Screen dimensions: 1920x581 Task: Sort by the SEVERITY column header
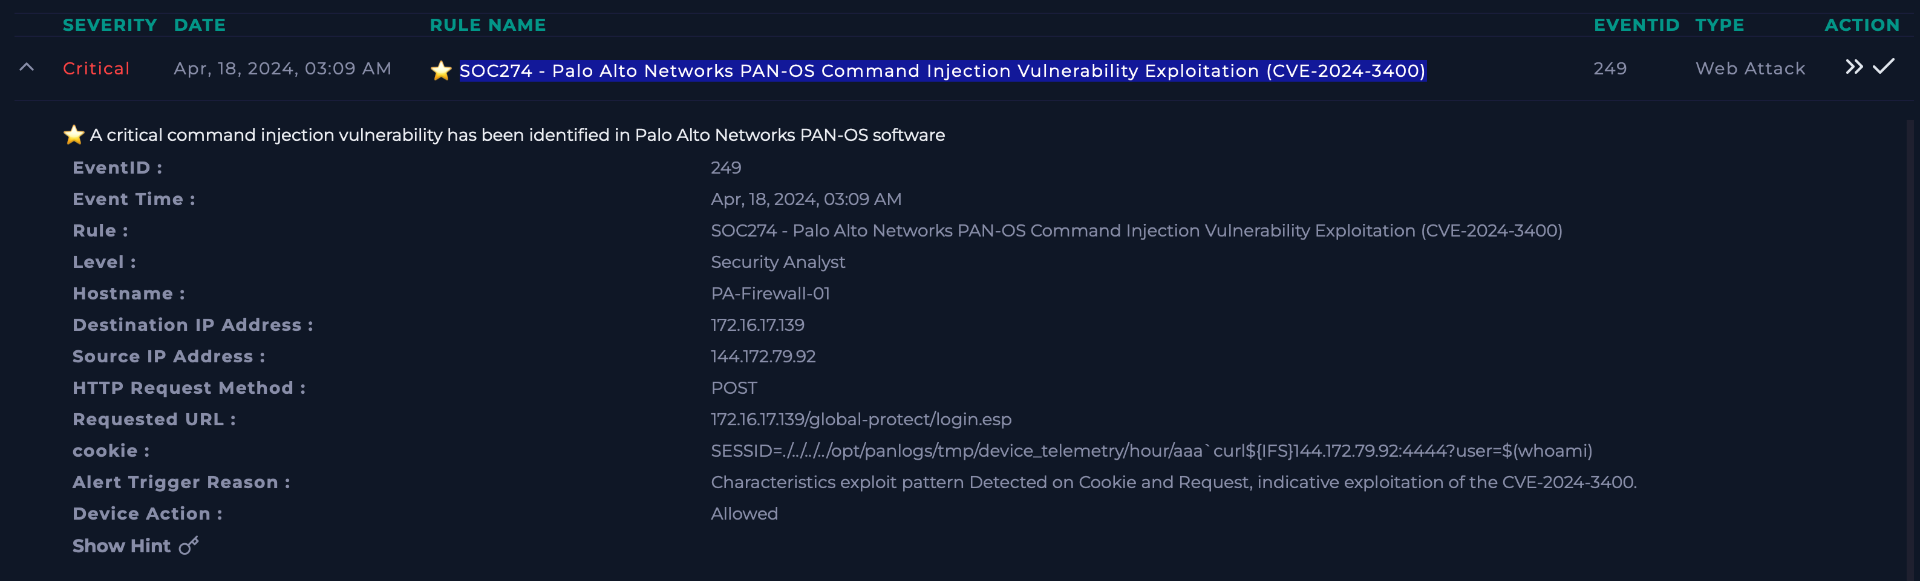pyautogui.click(x=110, y=25)
